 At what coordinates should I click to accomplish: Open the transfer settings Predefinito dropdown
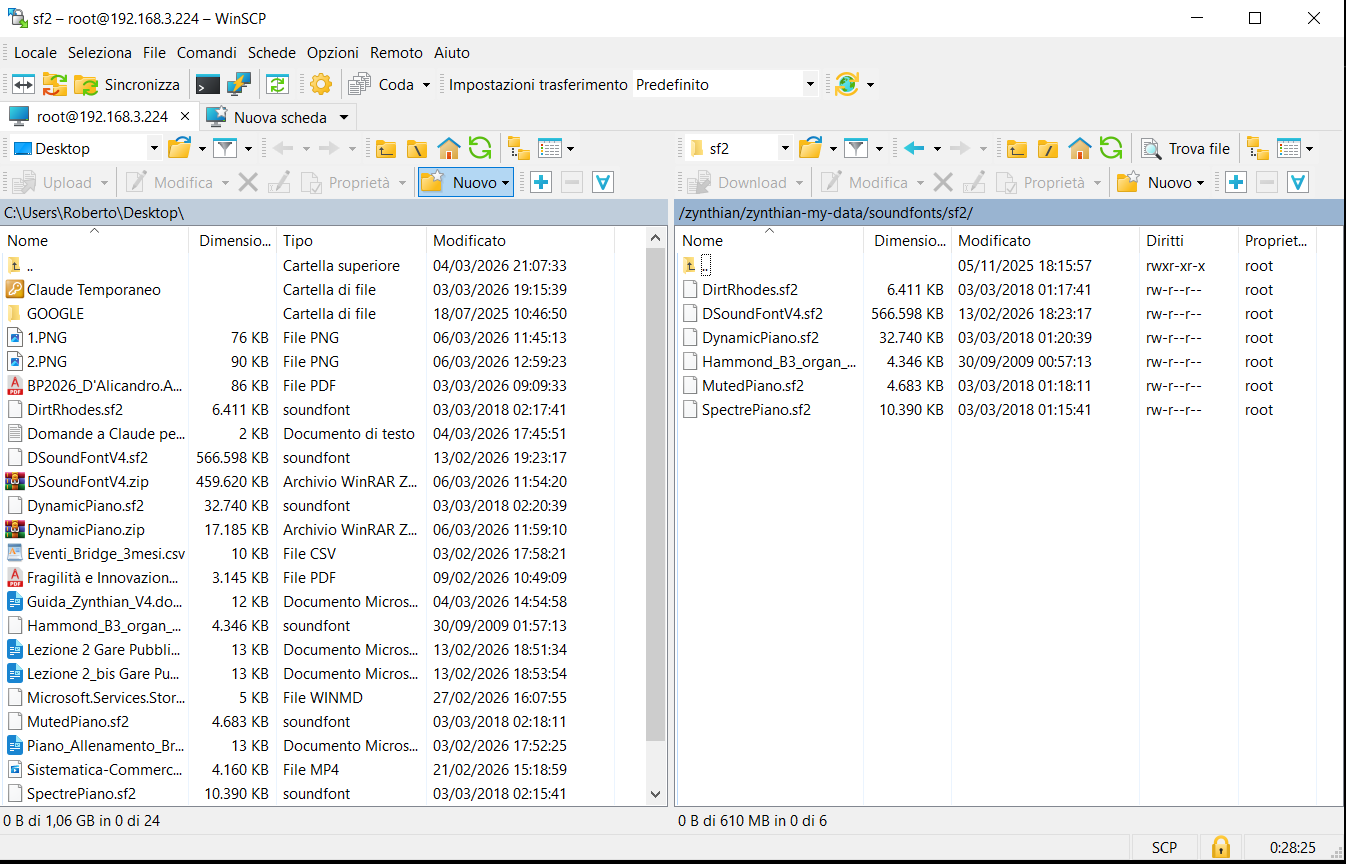click(810, 85)
